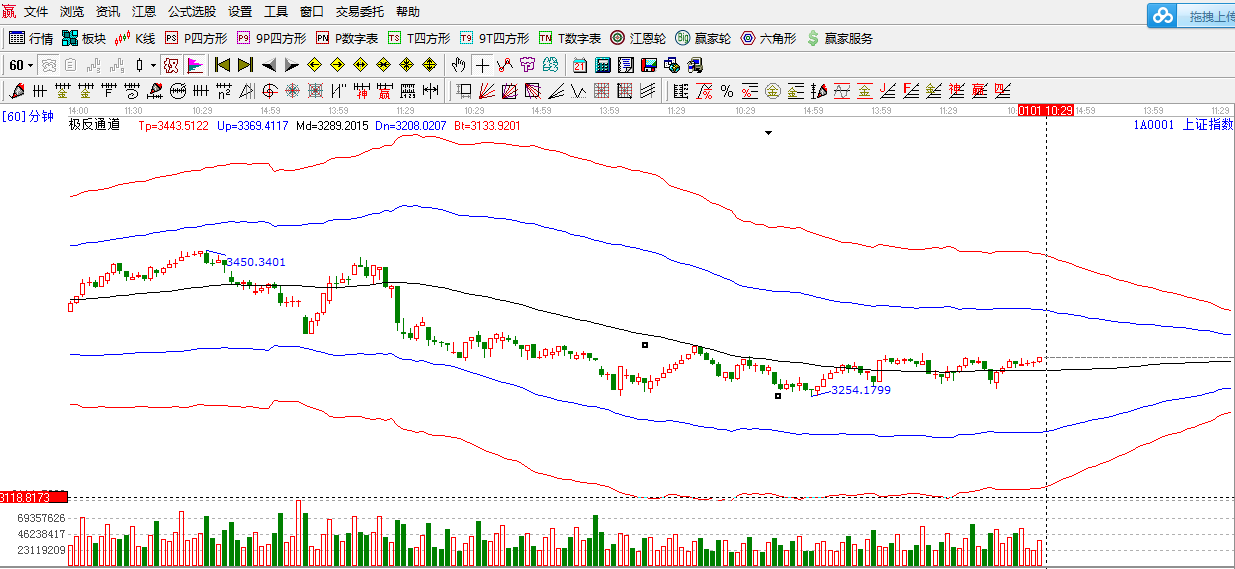Open the 江恩轮 (Gann wheel) tool
This screenshot has width=1235, height=569.
click(638, 38)
